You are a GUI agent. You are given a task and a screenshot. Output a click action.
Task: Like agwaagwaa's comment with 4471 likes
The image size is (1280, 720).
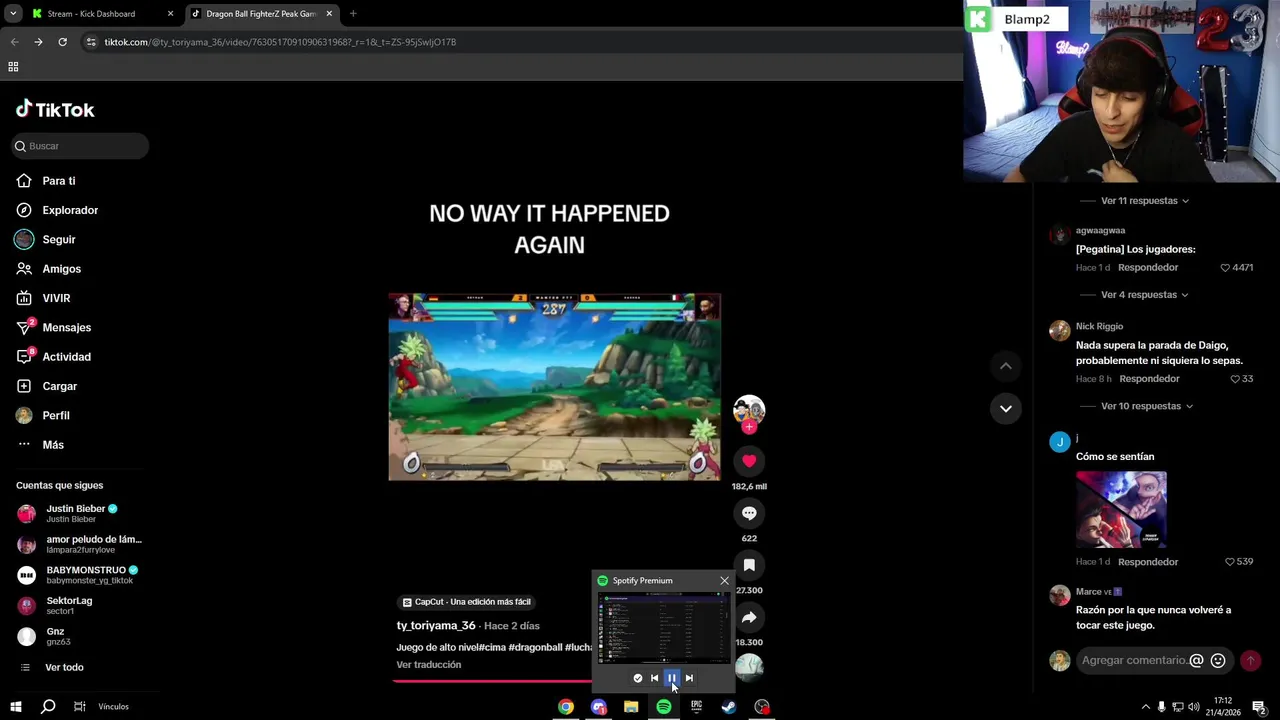point(1225,268)
